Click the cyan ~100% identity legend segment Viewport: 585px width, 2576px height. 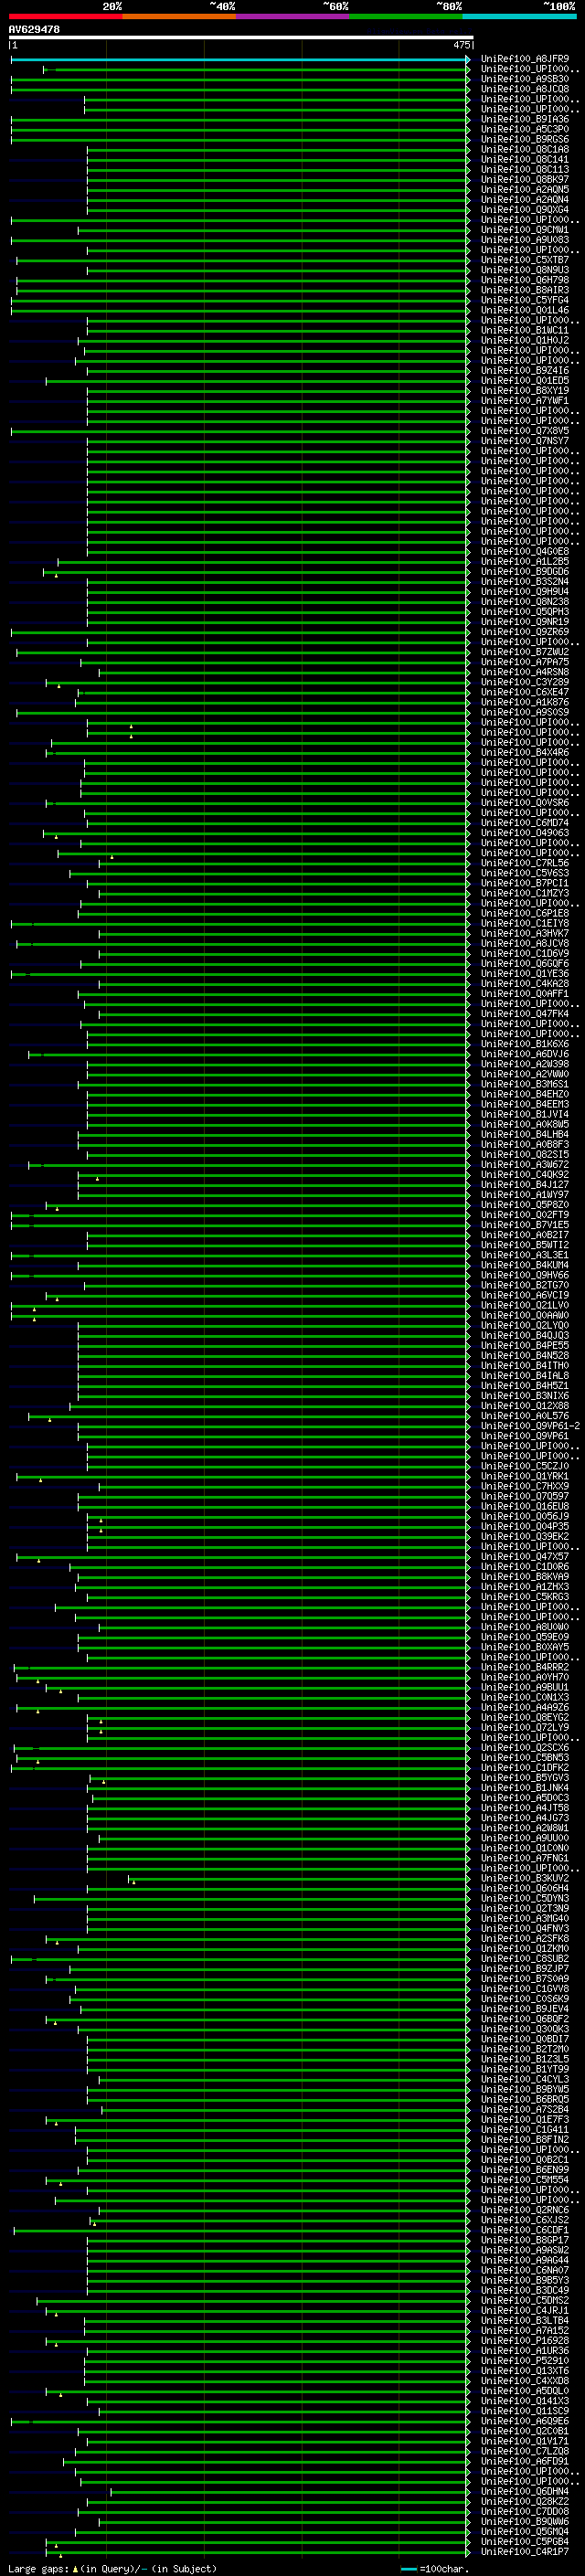tap(519, 16)
